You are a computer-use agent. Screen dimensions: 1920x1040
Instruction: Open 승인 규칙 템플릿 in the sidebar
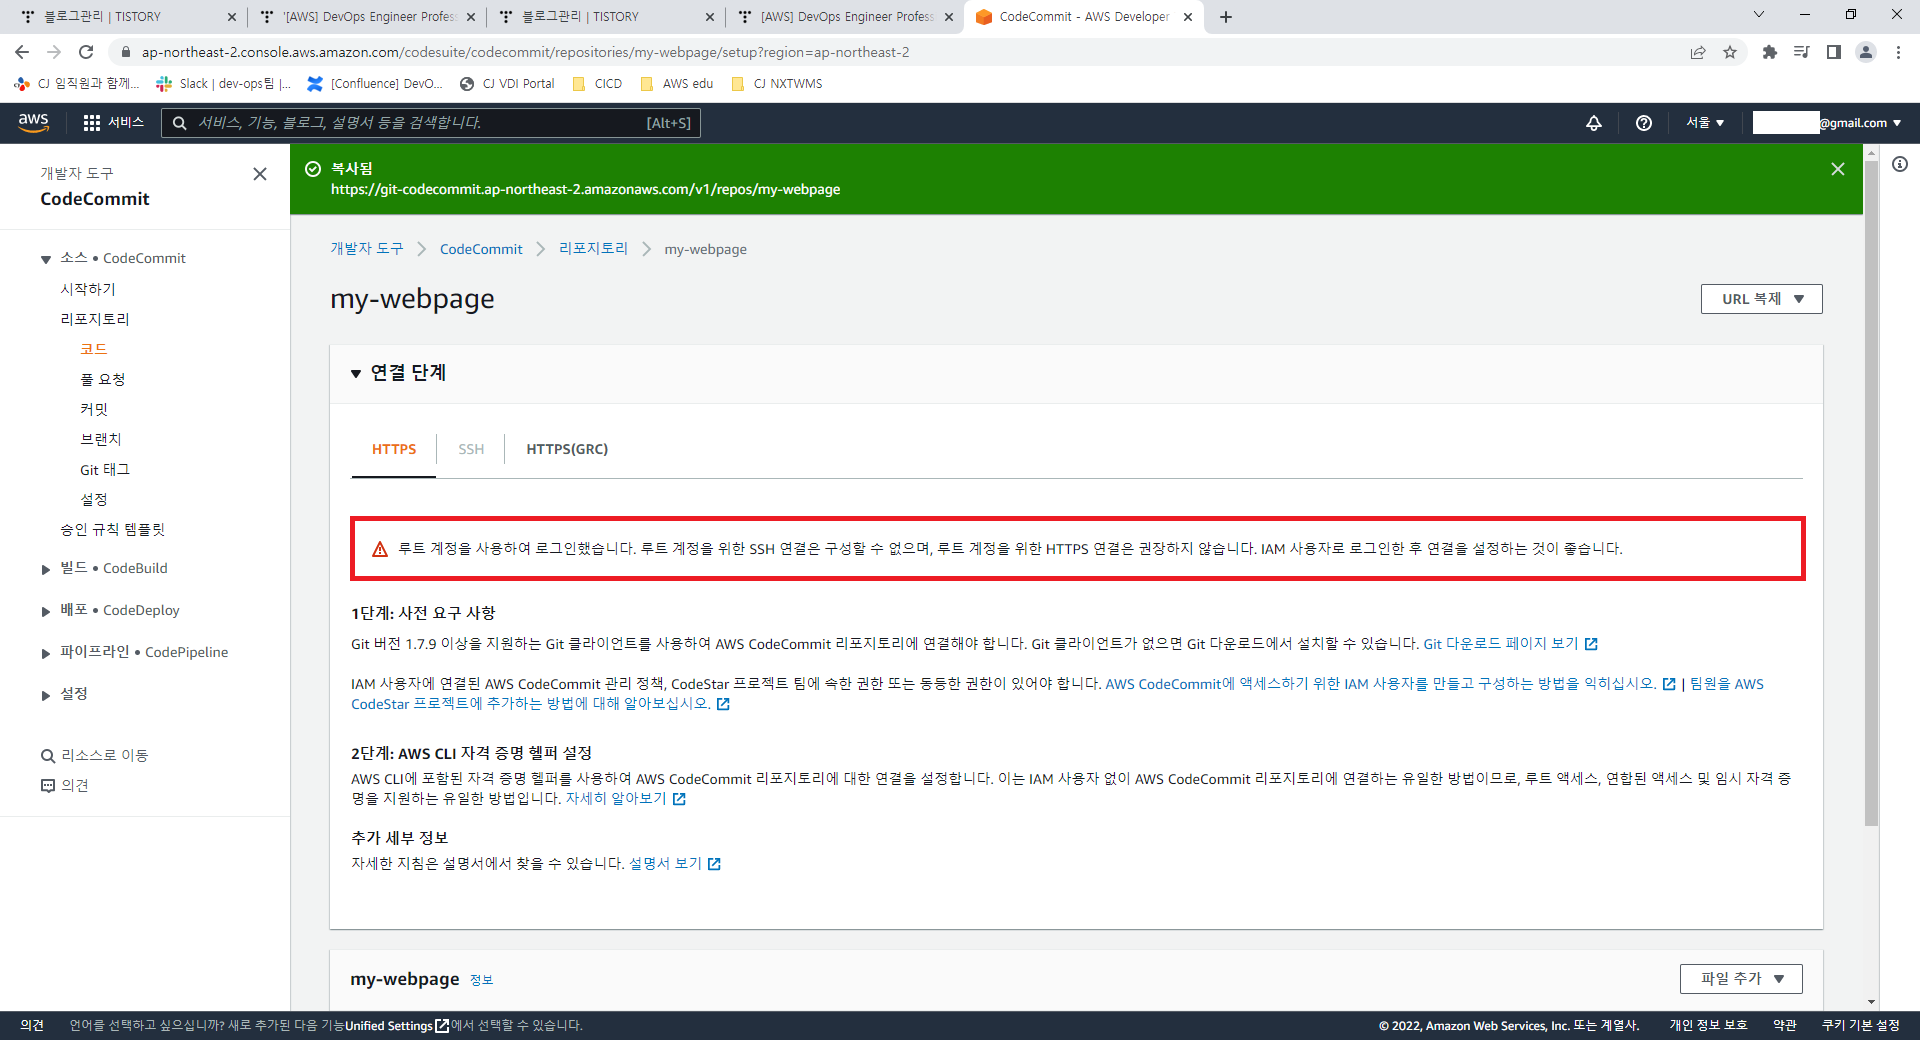click(x=113, y=529)
